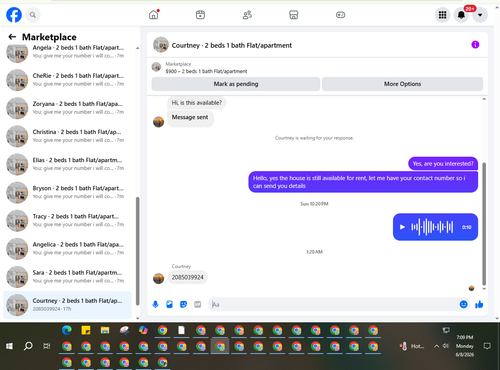Screen dimensions: 500x370
Task: Open the taskbar clock and date
Action: coord(465,346)
